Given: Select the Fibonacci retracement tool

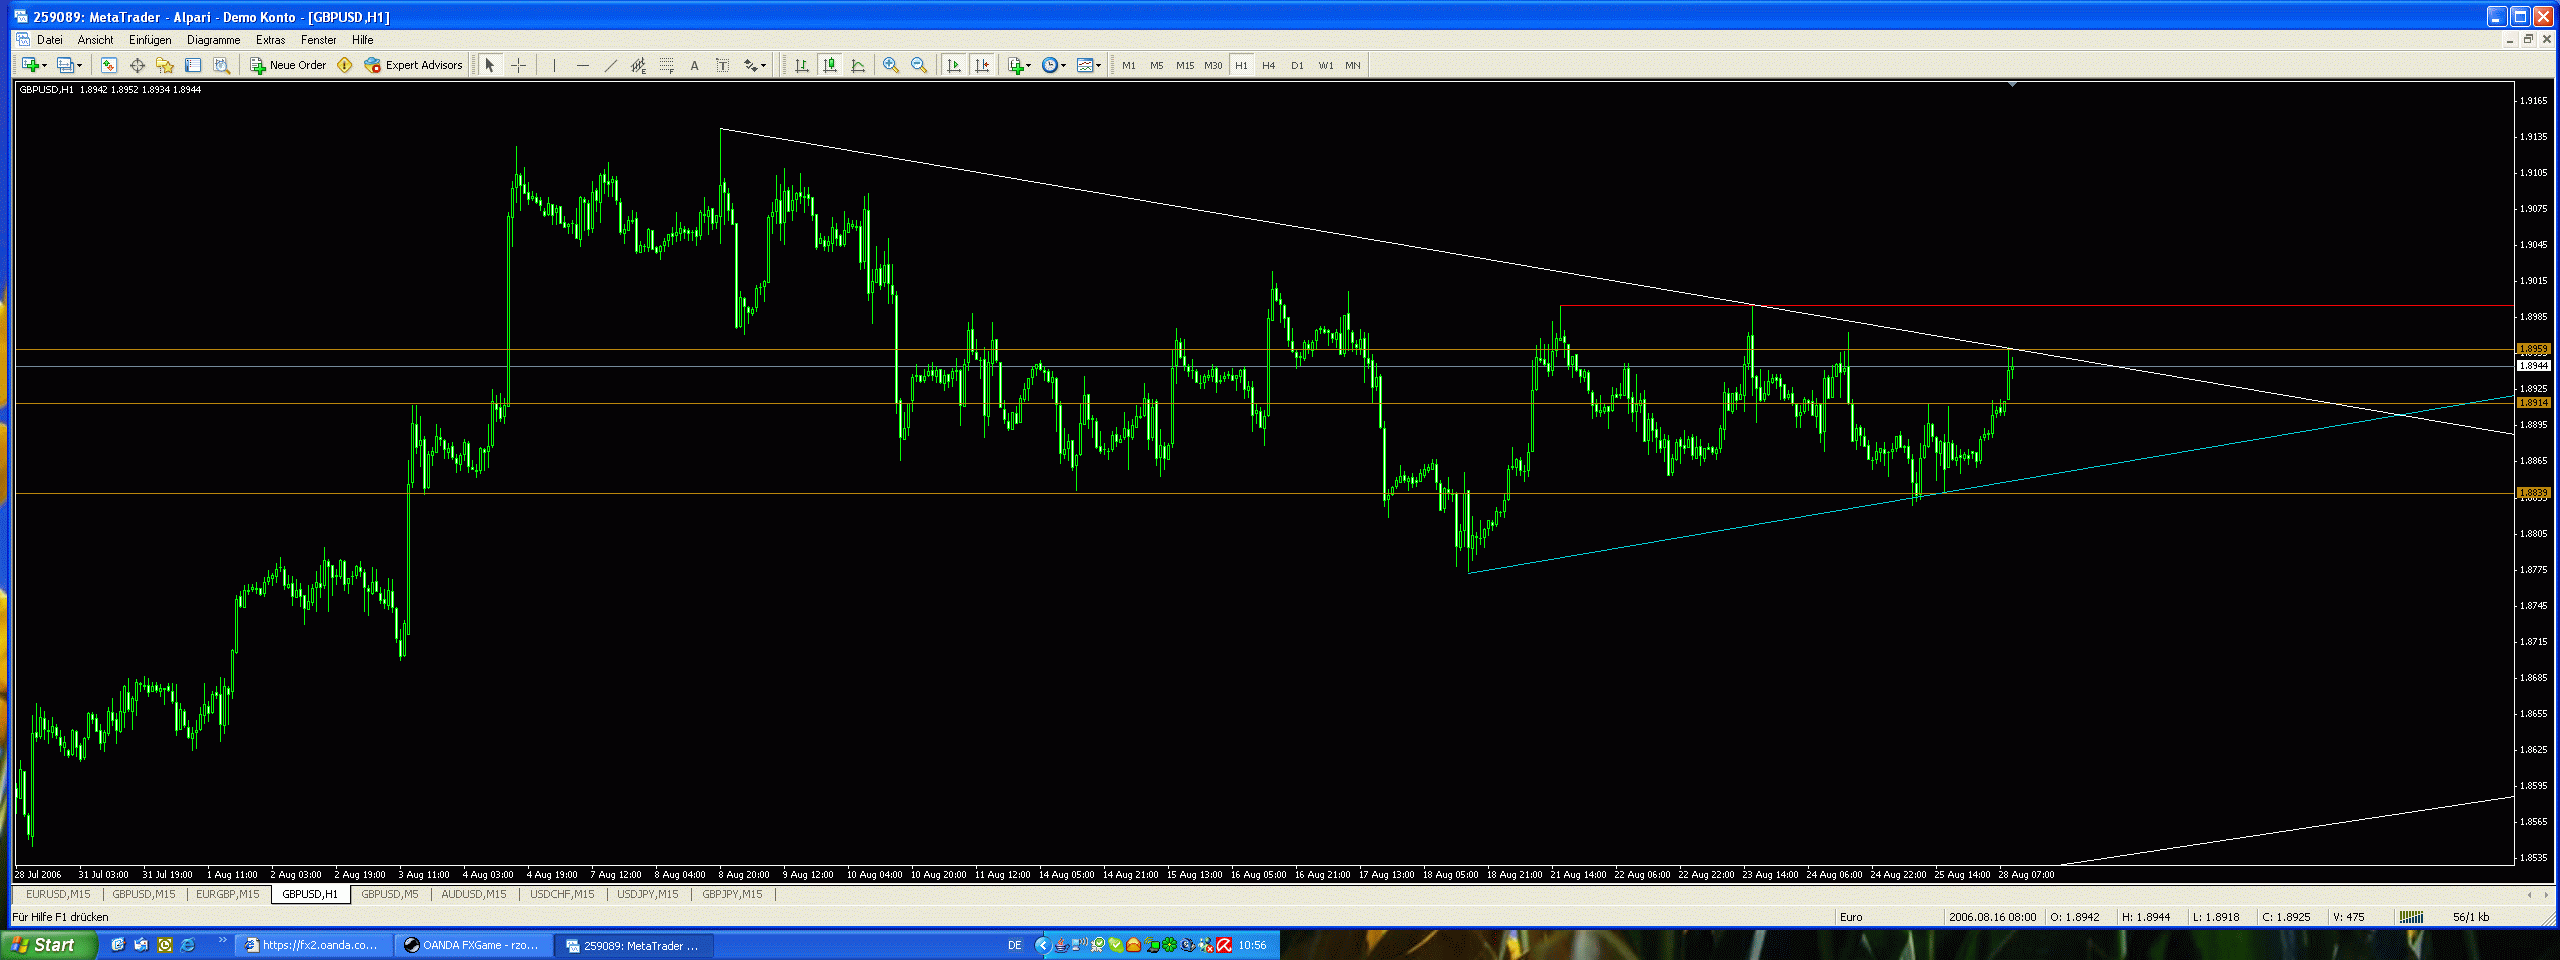Looking at the screenshot, I should click(667, 65).
